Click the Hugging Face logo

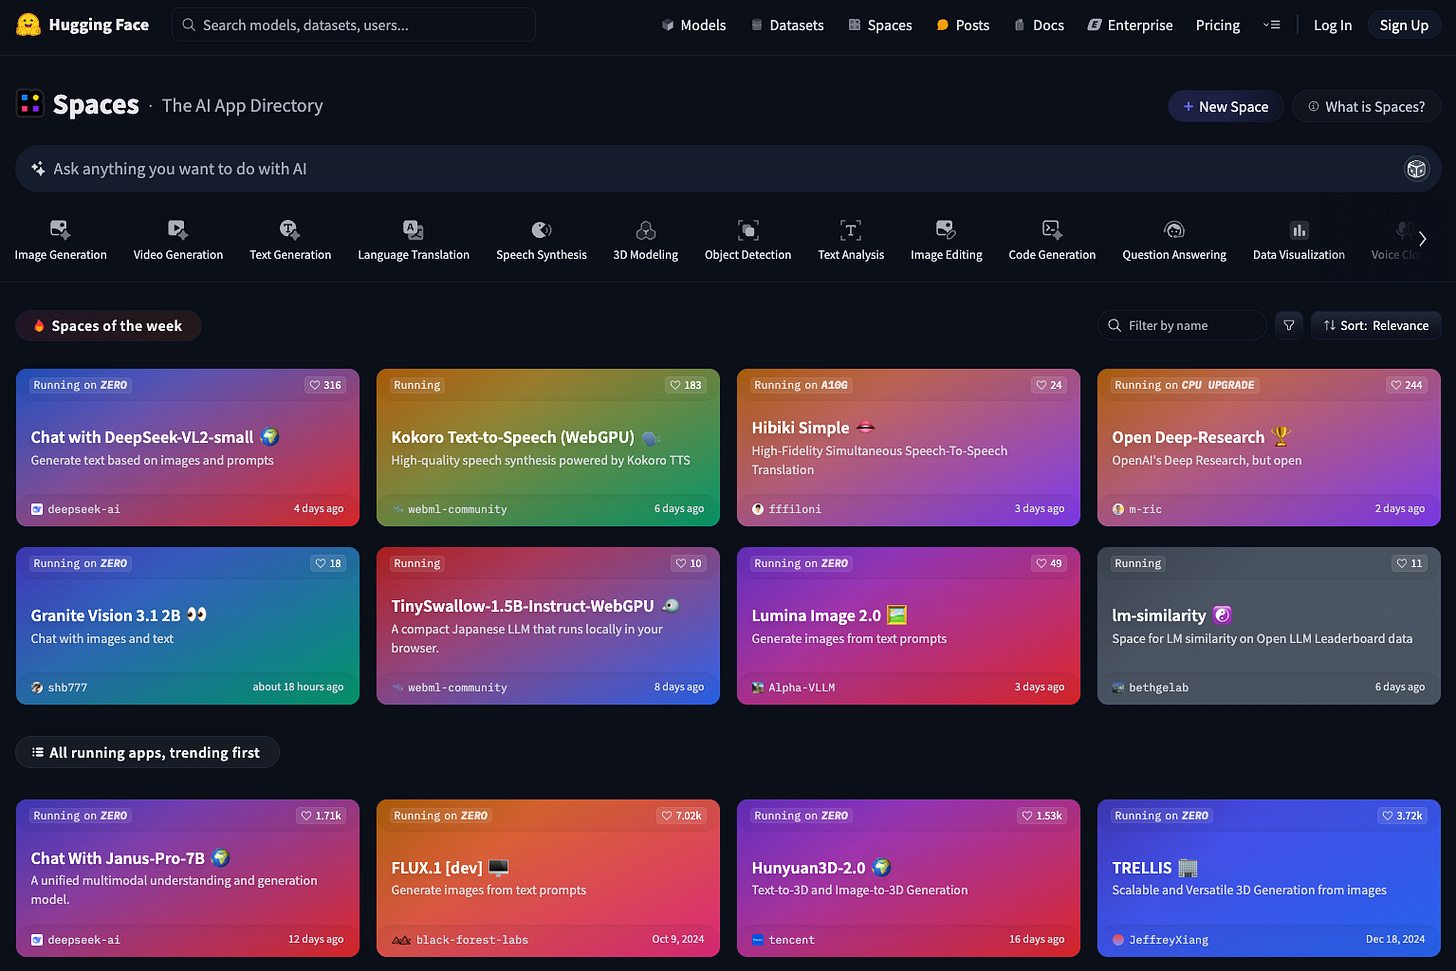83,25
